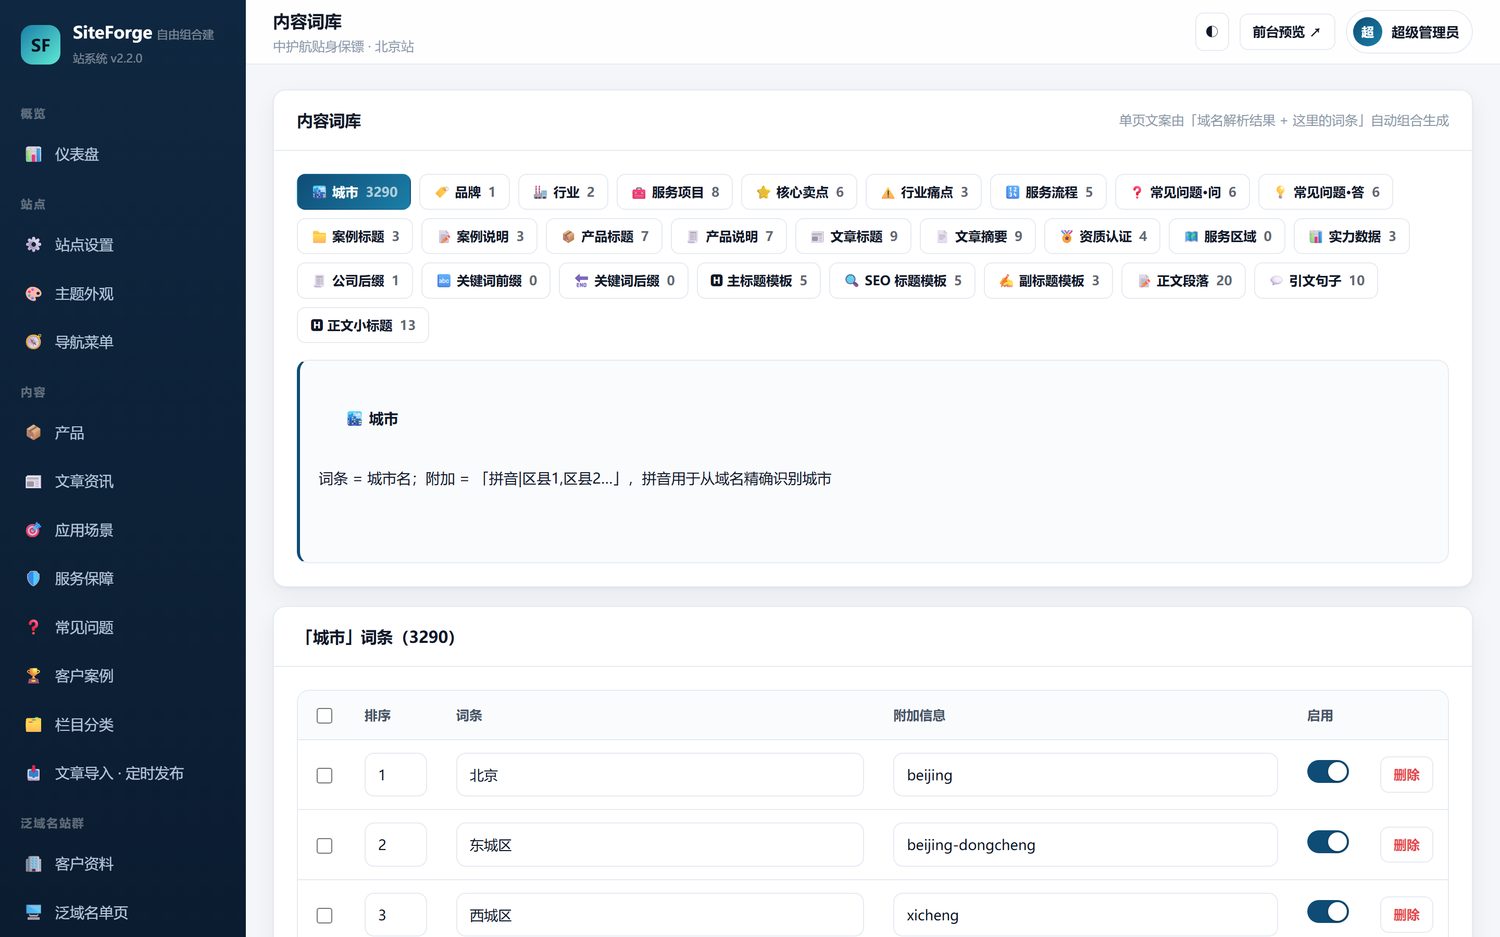Delete the 北京 entry

[1406, 775]
